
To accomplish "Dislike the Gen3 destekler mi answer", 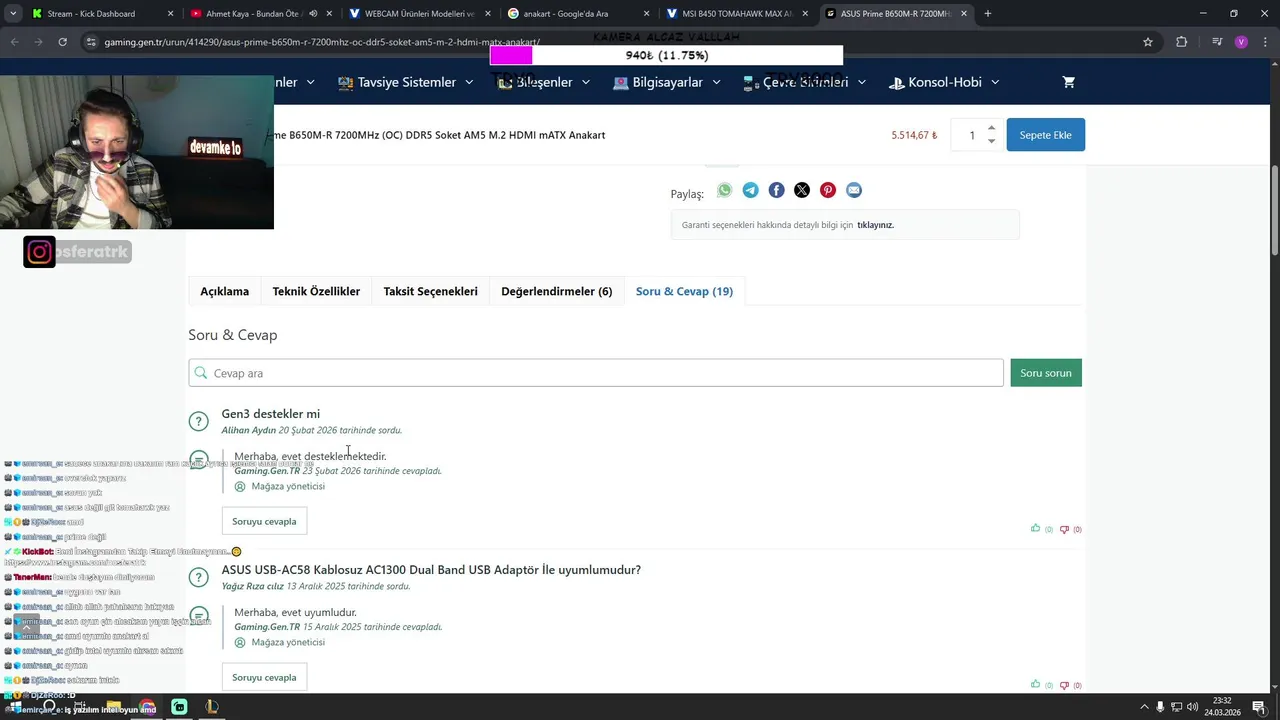I will click(1064, 529).
